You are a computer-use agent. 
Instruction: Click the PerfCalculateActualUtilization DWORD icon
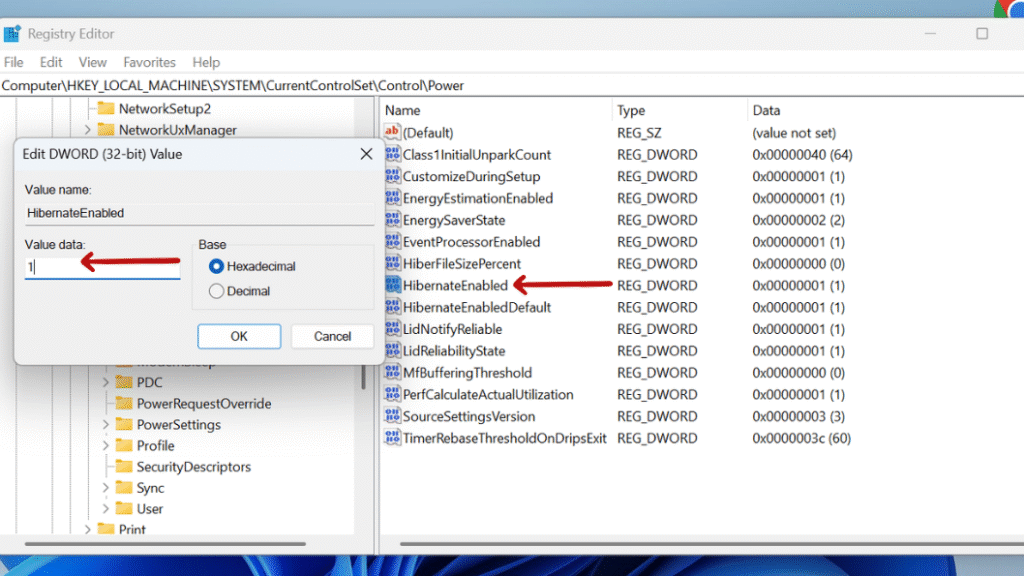[x=392, y=394]
